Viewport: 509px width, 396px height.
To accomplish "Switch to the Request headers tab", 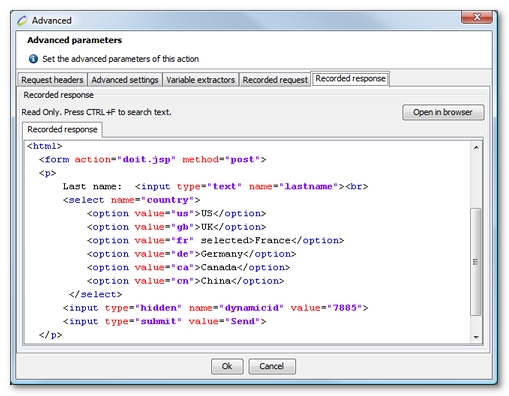I will point(52,80).
